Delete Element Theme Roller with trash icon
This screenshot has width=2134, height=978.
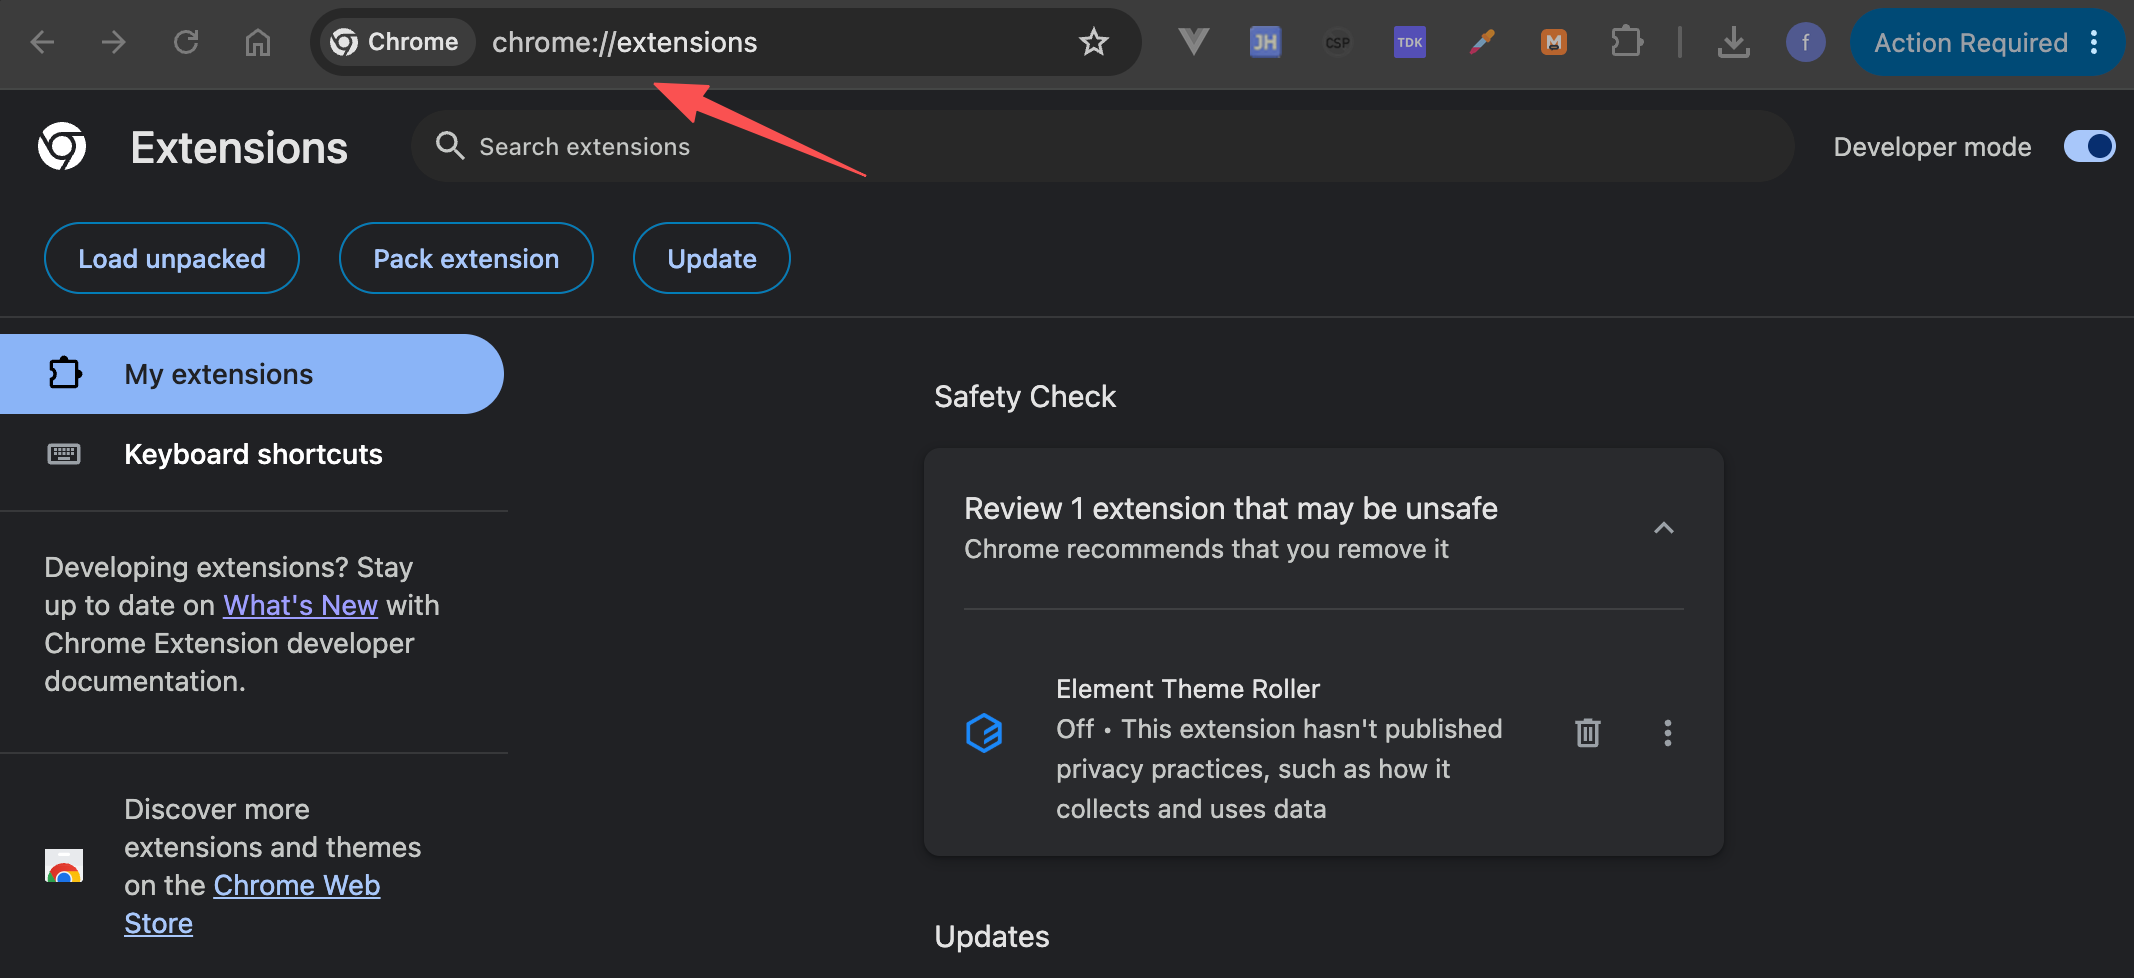[x=1588, y=733]
